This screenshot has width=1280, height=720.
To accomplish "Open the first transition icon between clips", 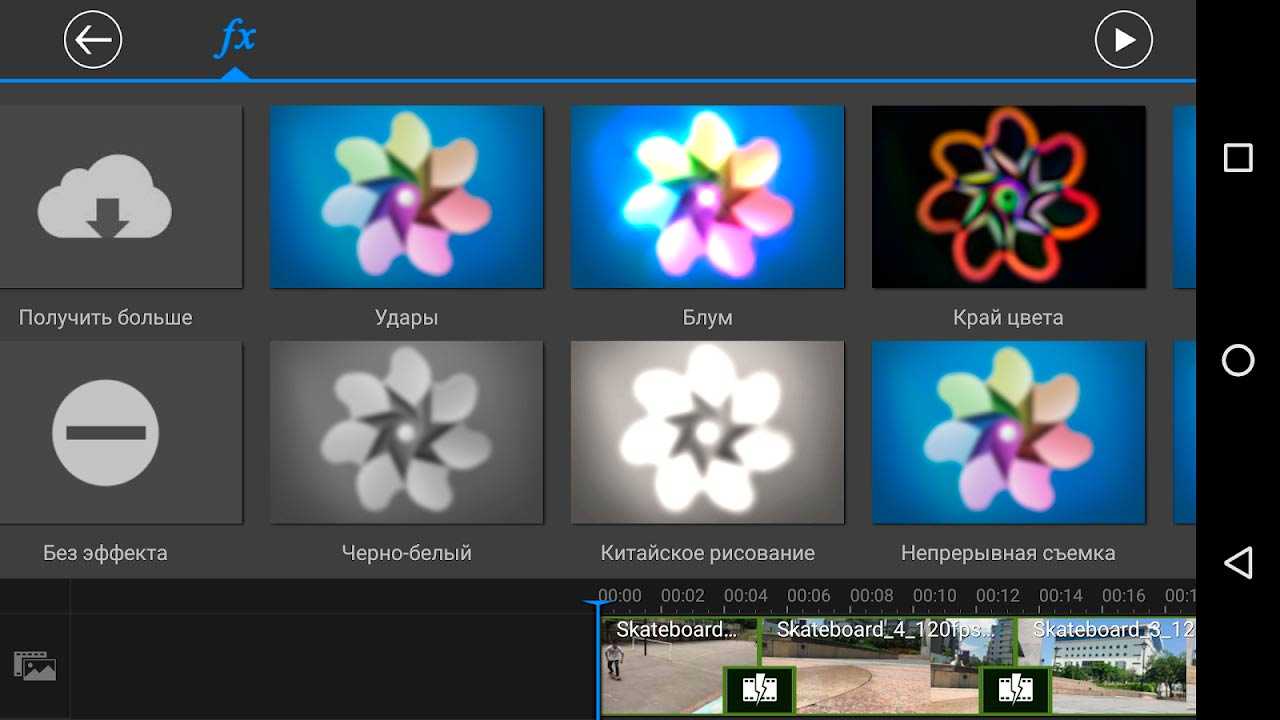I will pos(760,689).
